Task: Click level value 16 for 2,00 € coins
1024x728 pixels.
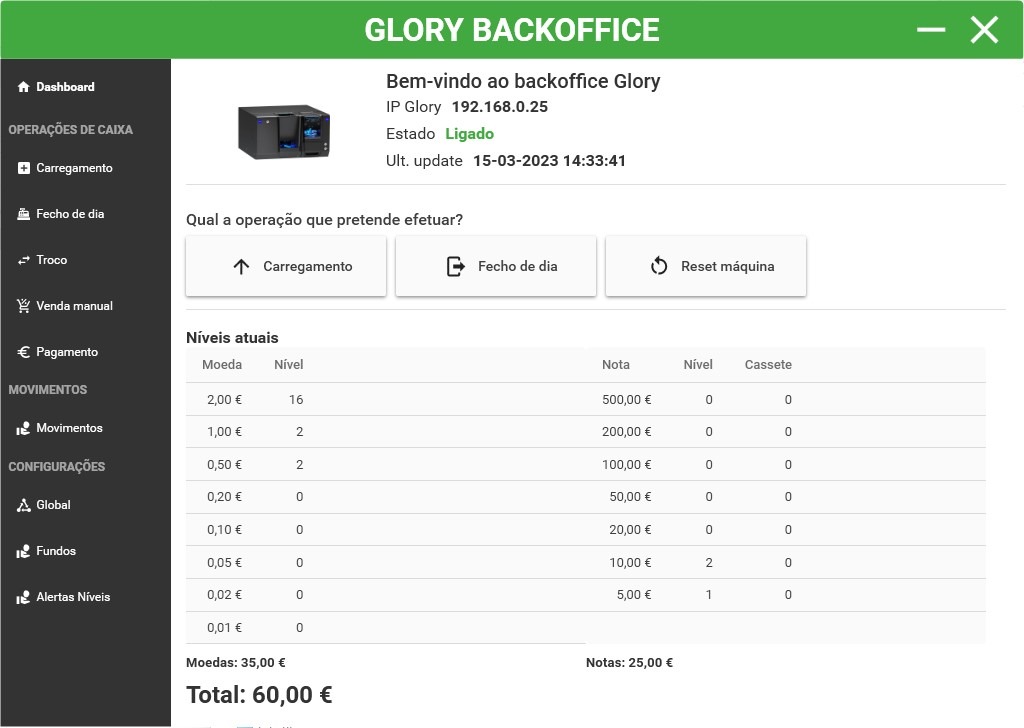Action: tap(296, 400)
